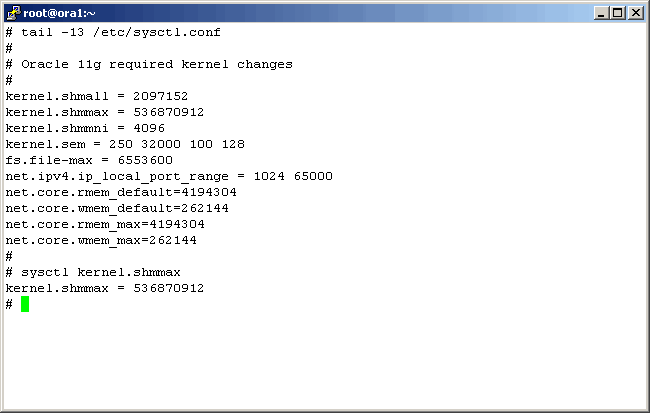Close the root@ora1 terminal window
The width and height of the screenshot is (650, 413).
pyautogui.click(x=635, y=13)
